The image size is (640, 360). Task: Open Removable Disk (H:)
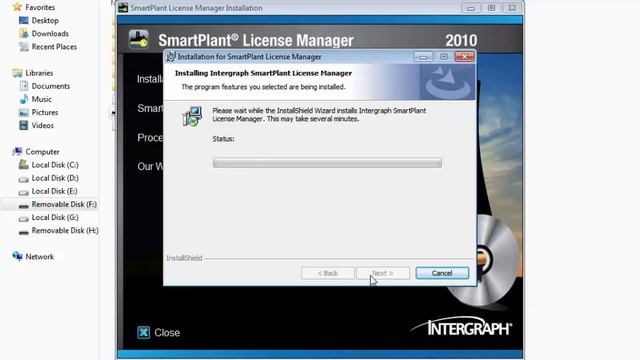point(65,231)
